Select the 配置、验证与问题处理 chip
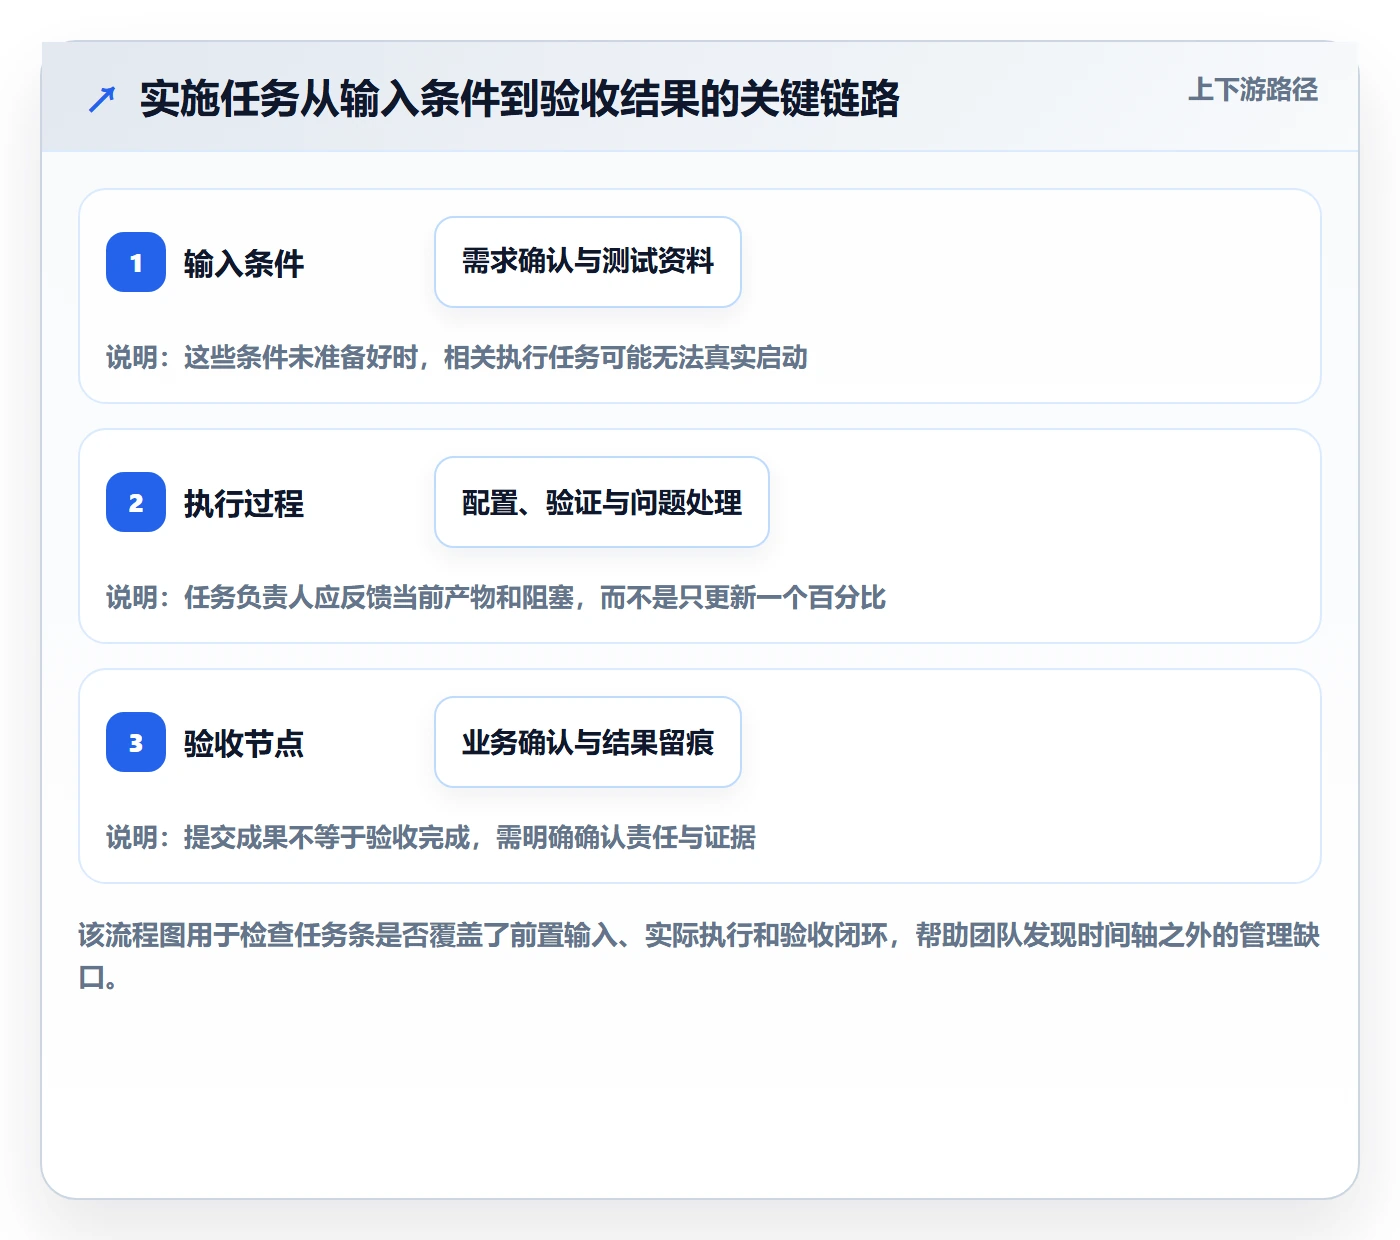 pyautogui.click(x=602, y=502)
